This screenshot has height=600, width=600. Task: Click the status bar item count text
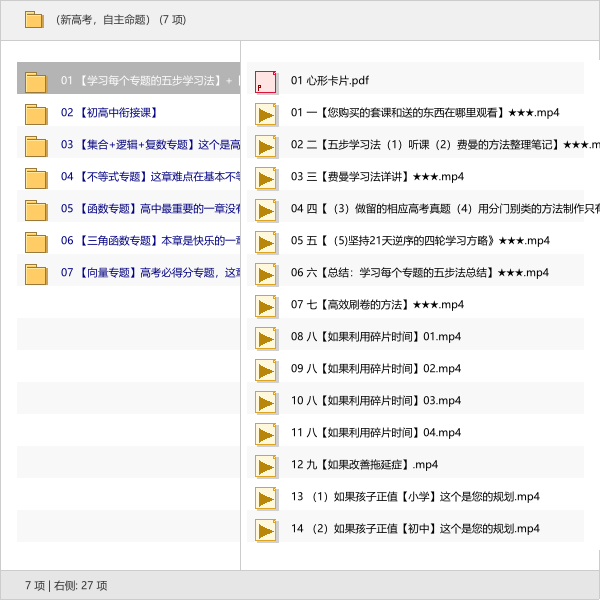click(x=66, y=585)
